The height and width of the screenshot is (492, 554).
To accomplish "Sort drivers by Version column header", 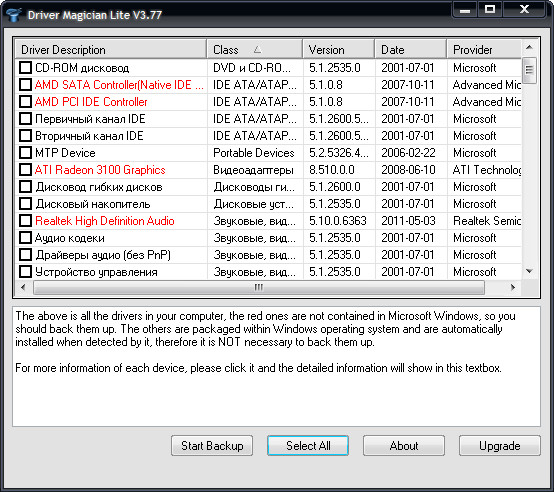I will (x=338, y=49).
